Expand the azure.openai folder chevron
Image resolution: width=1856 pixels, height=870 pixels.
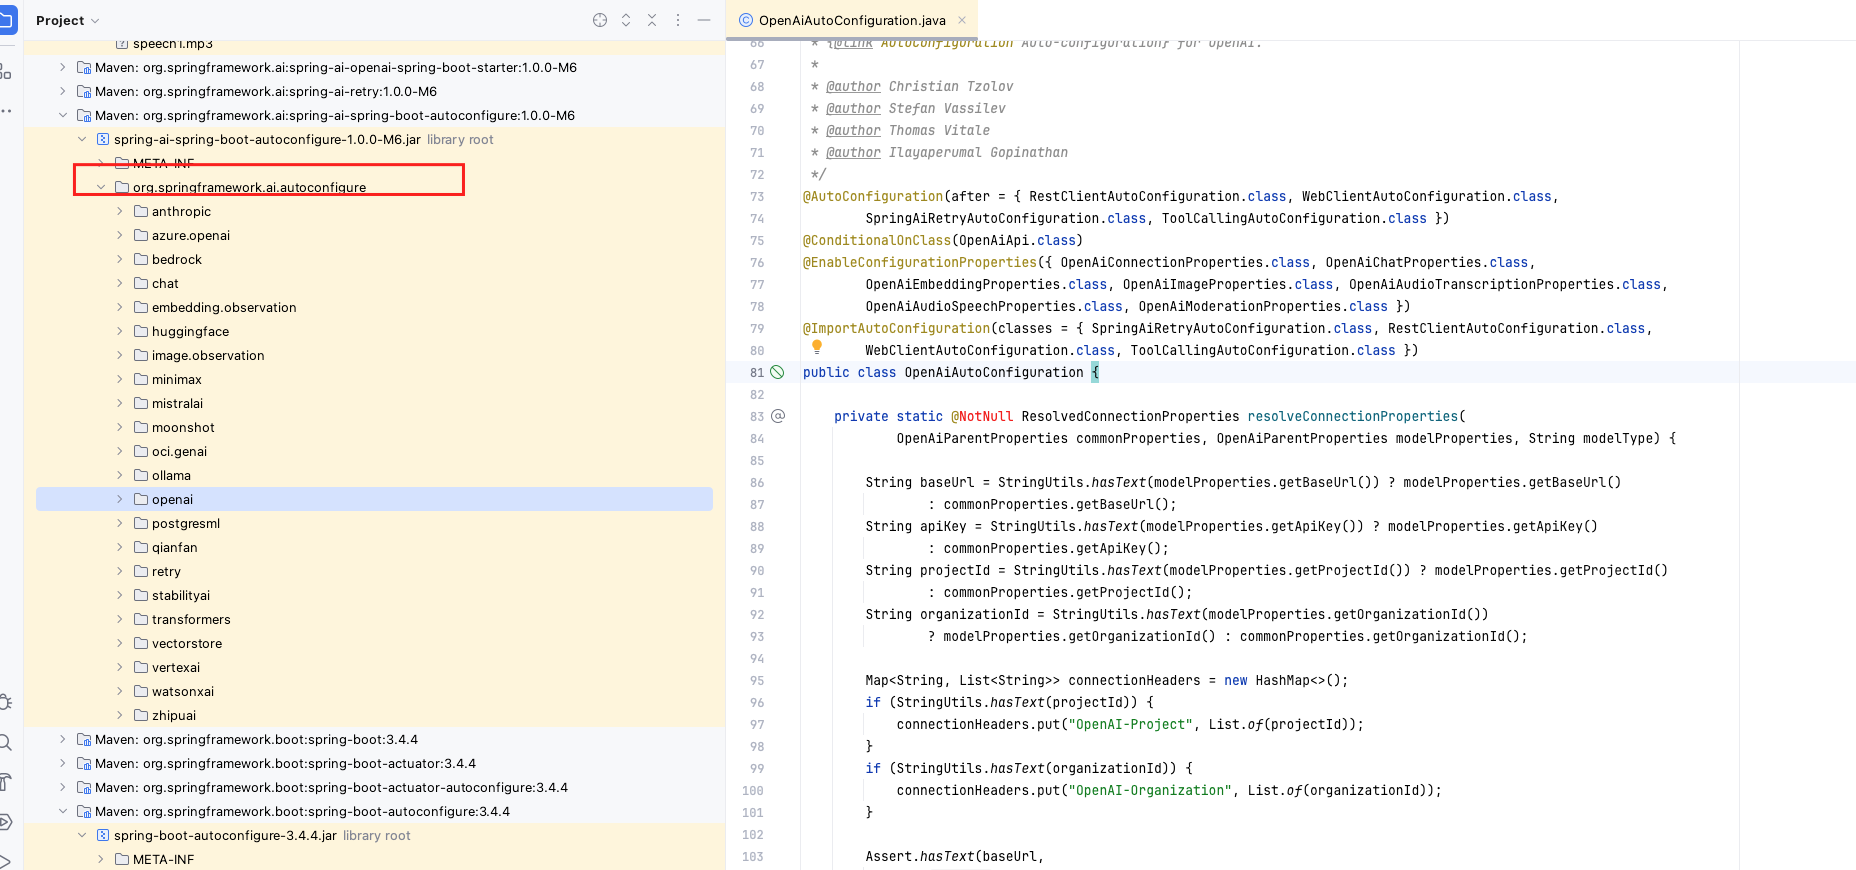(120, 236)
